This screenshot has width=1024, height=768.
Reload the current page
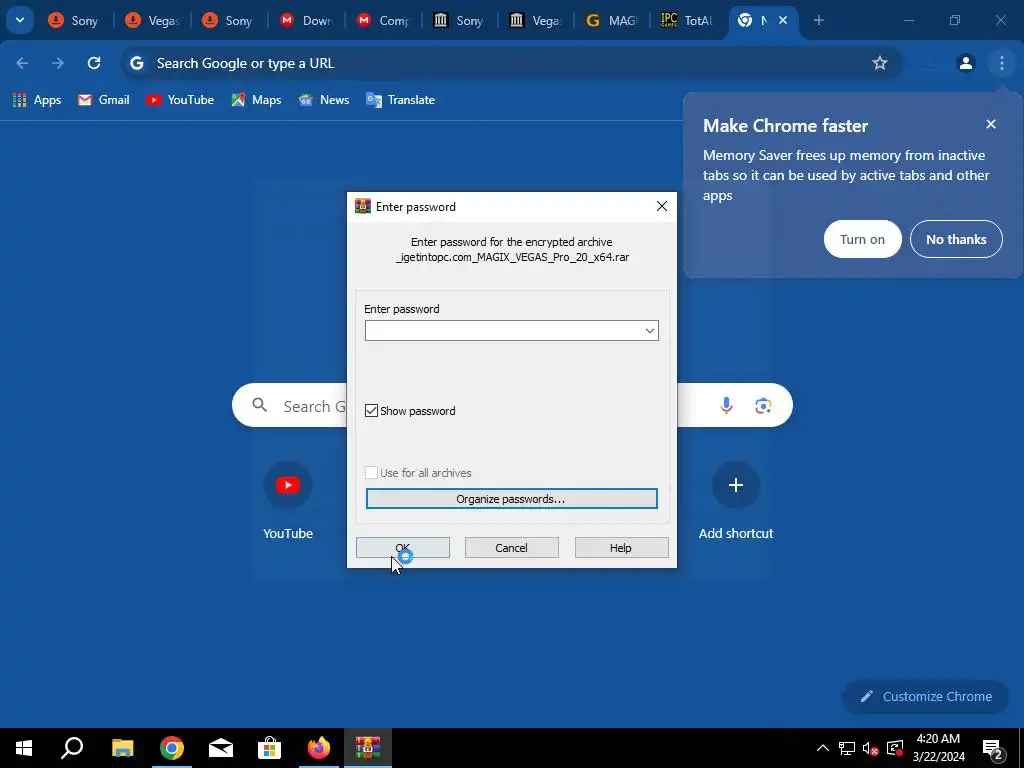pos(94,63)
